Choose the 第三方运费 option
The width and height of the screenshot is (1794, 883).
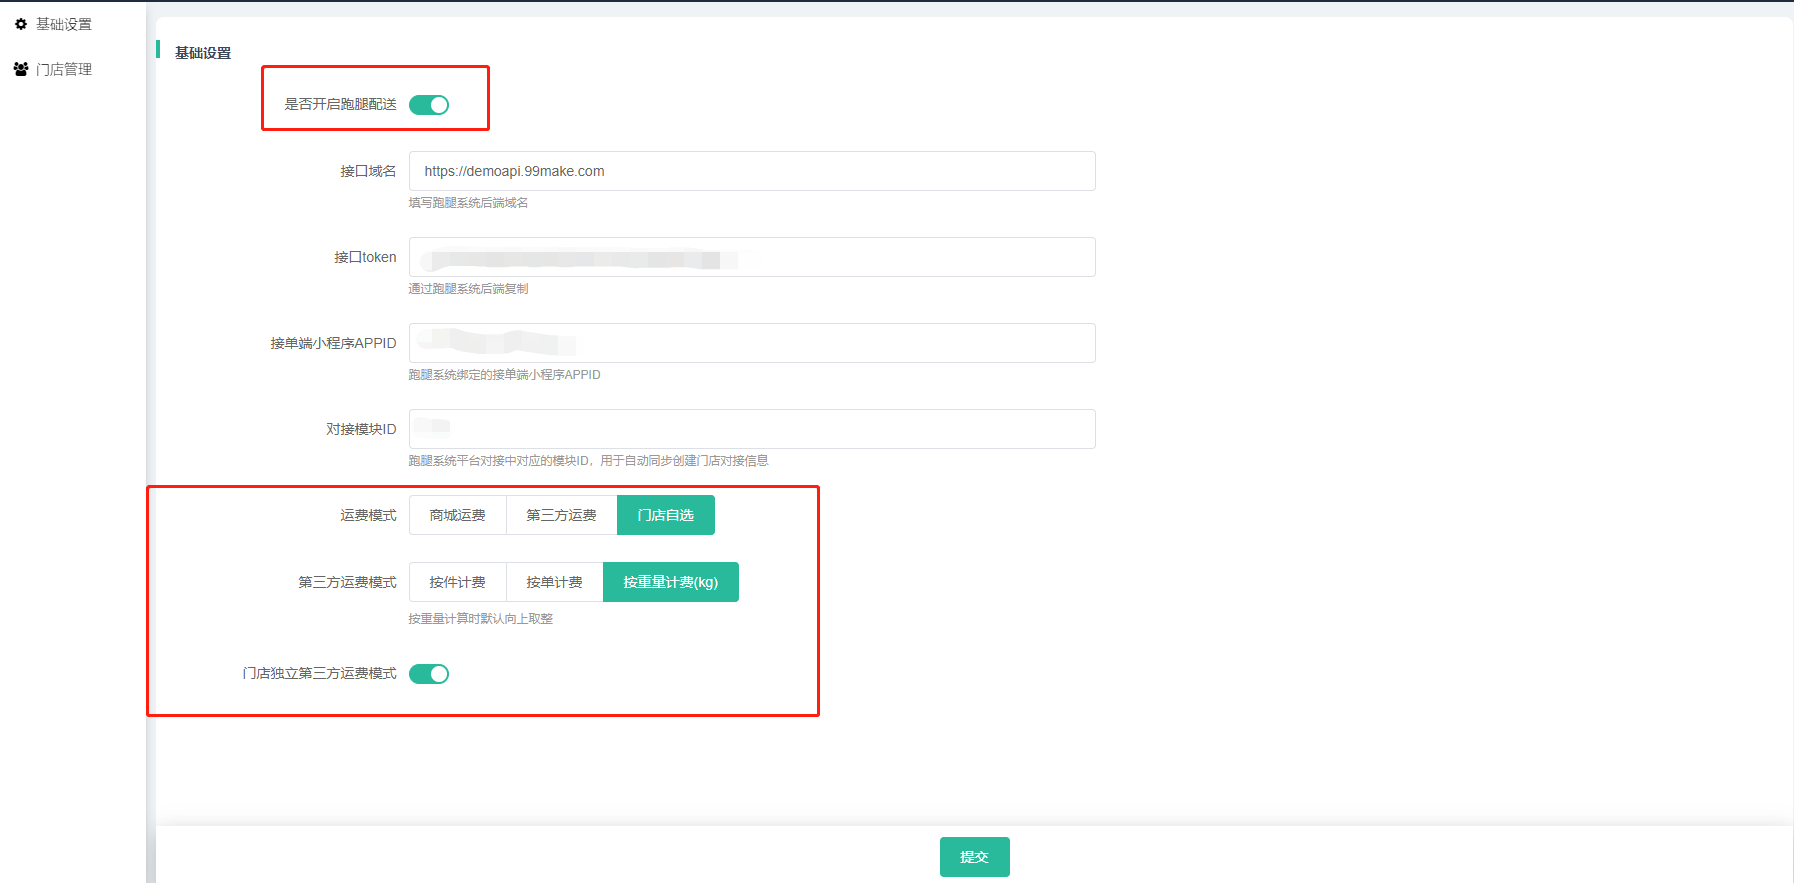click(x=561, y=515)
